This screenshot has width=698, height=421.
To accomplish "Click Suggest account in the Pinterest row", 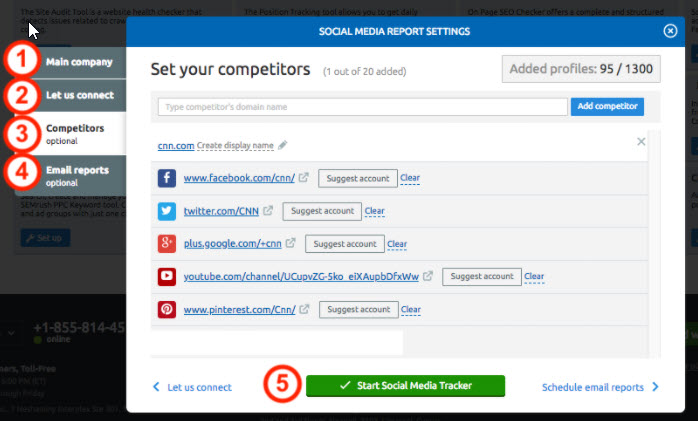I will tap(359, 310).
